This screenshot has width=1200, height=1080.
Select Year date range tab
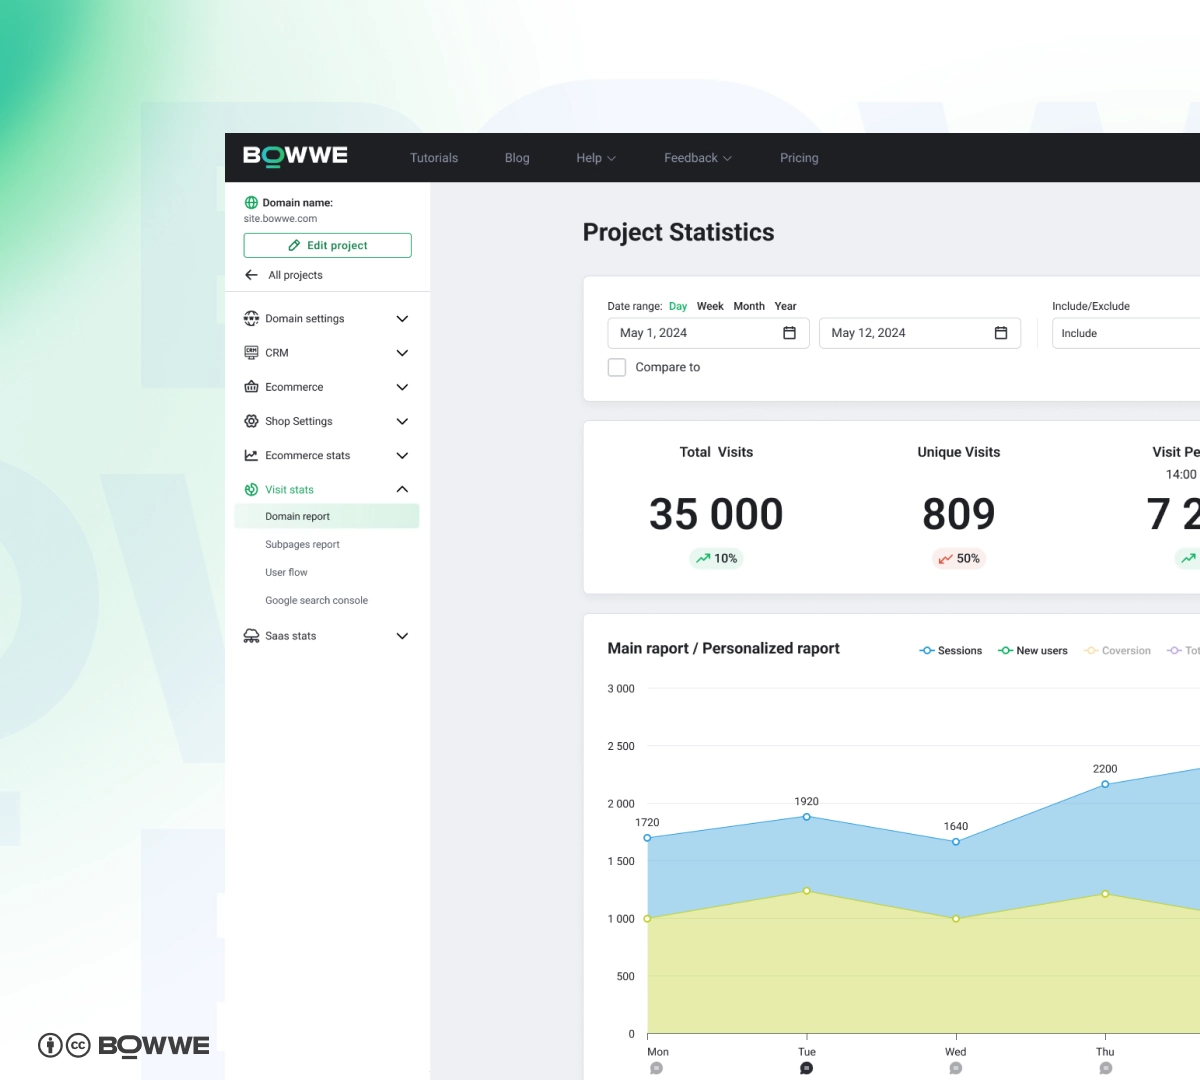785,306
